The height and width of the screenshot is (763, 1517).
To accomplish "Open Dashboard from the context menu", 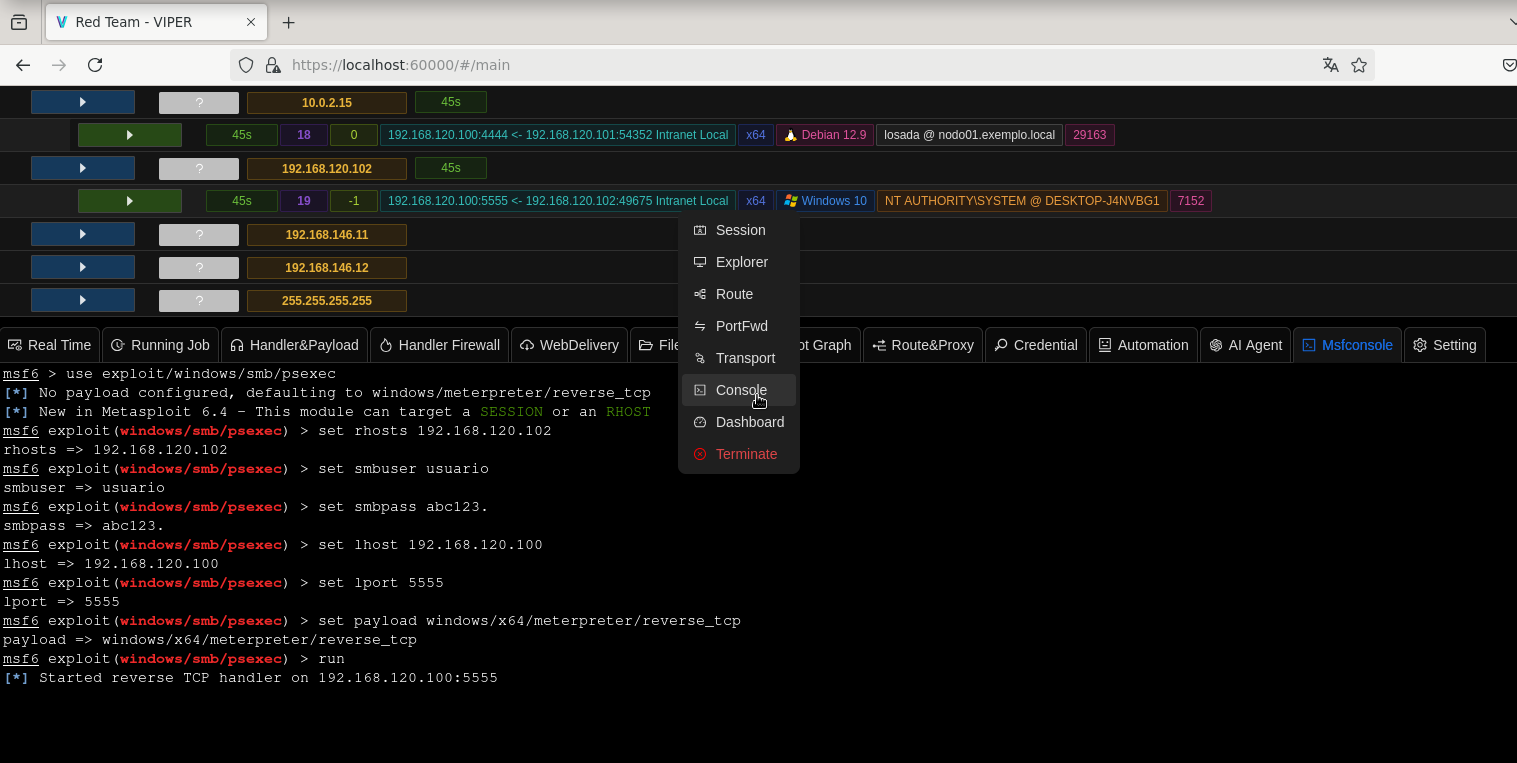I will [x=739, y=422].
